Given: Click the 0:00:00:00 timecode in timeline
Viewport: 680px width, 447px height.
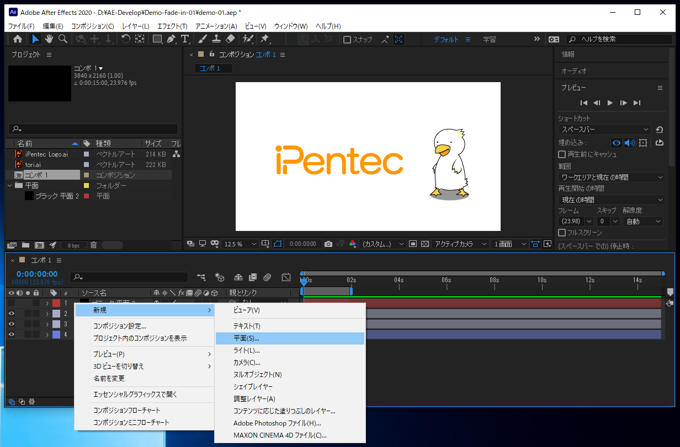Looking at the screenshot, I should (37, 274).
